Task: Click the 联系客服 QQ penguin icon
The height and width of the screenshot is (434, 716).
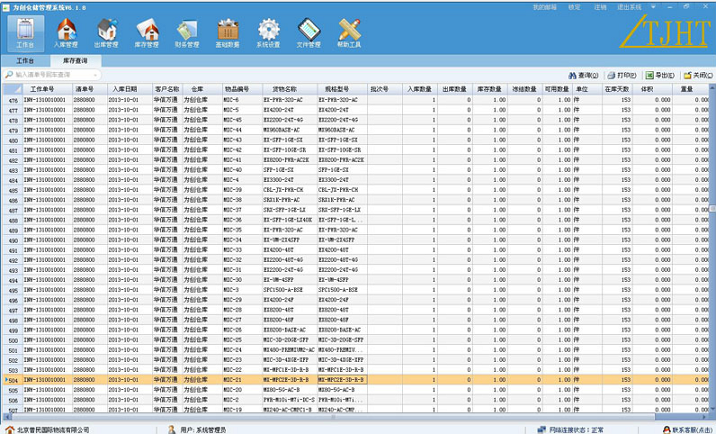Action: pos(667,430)
